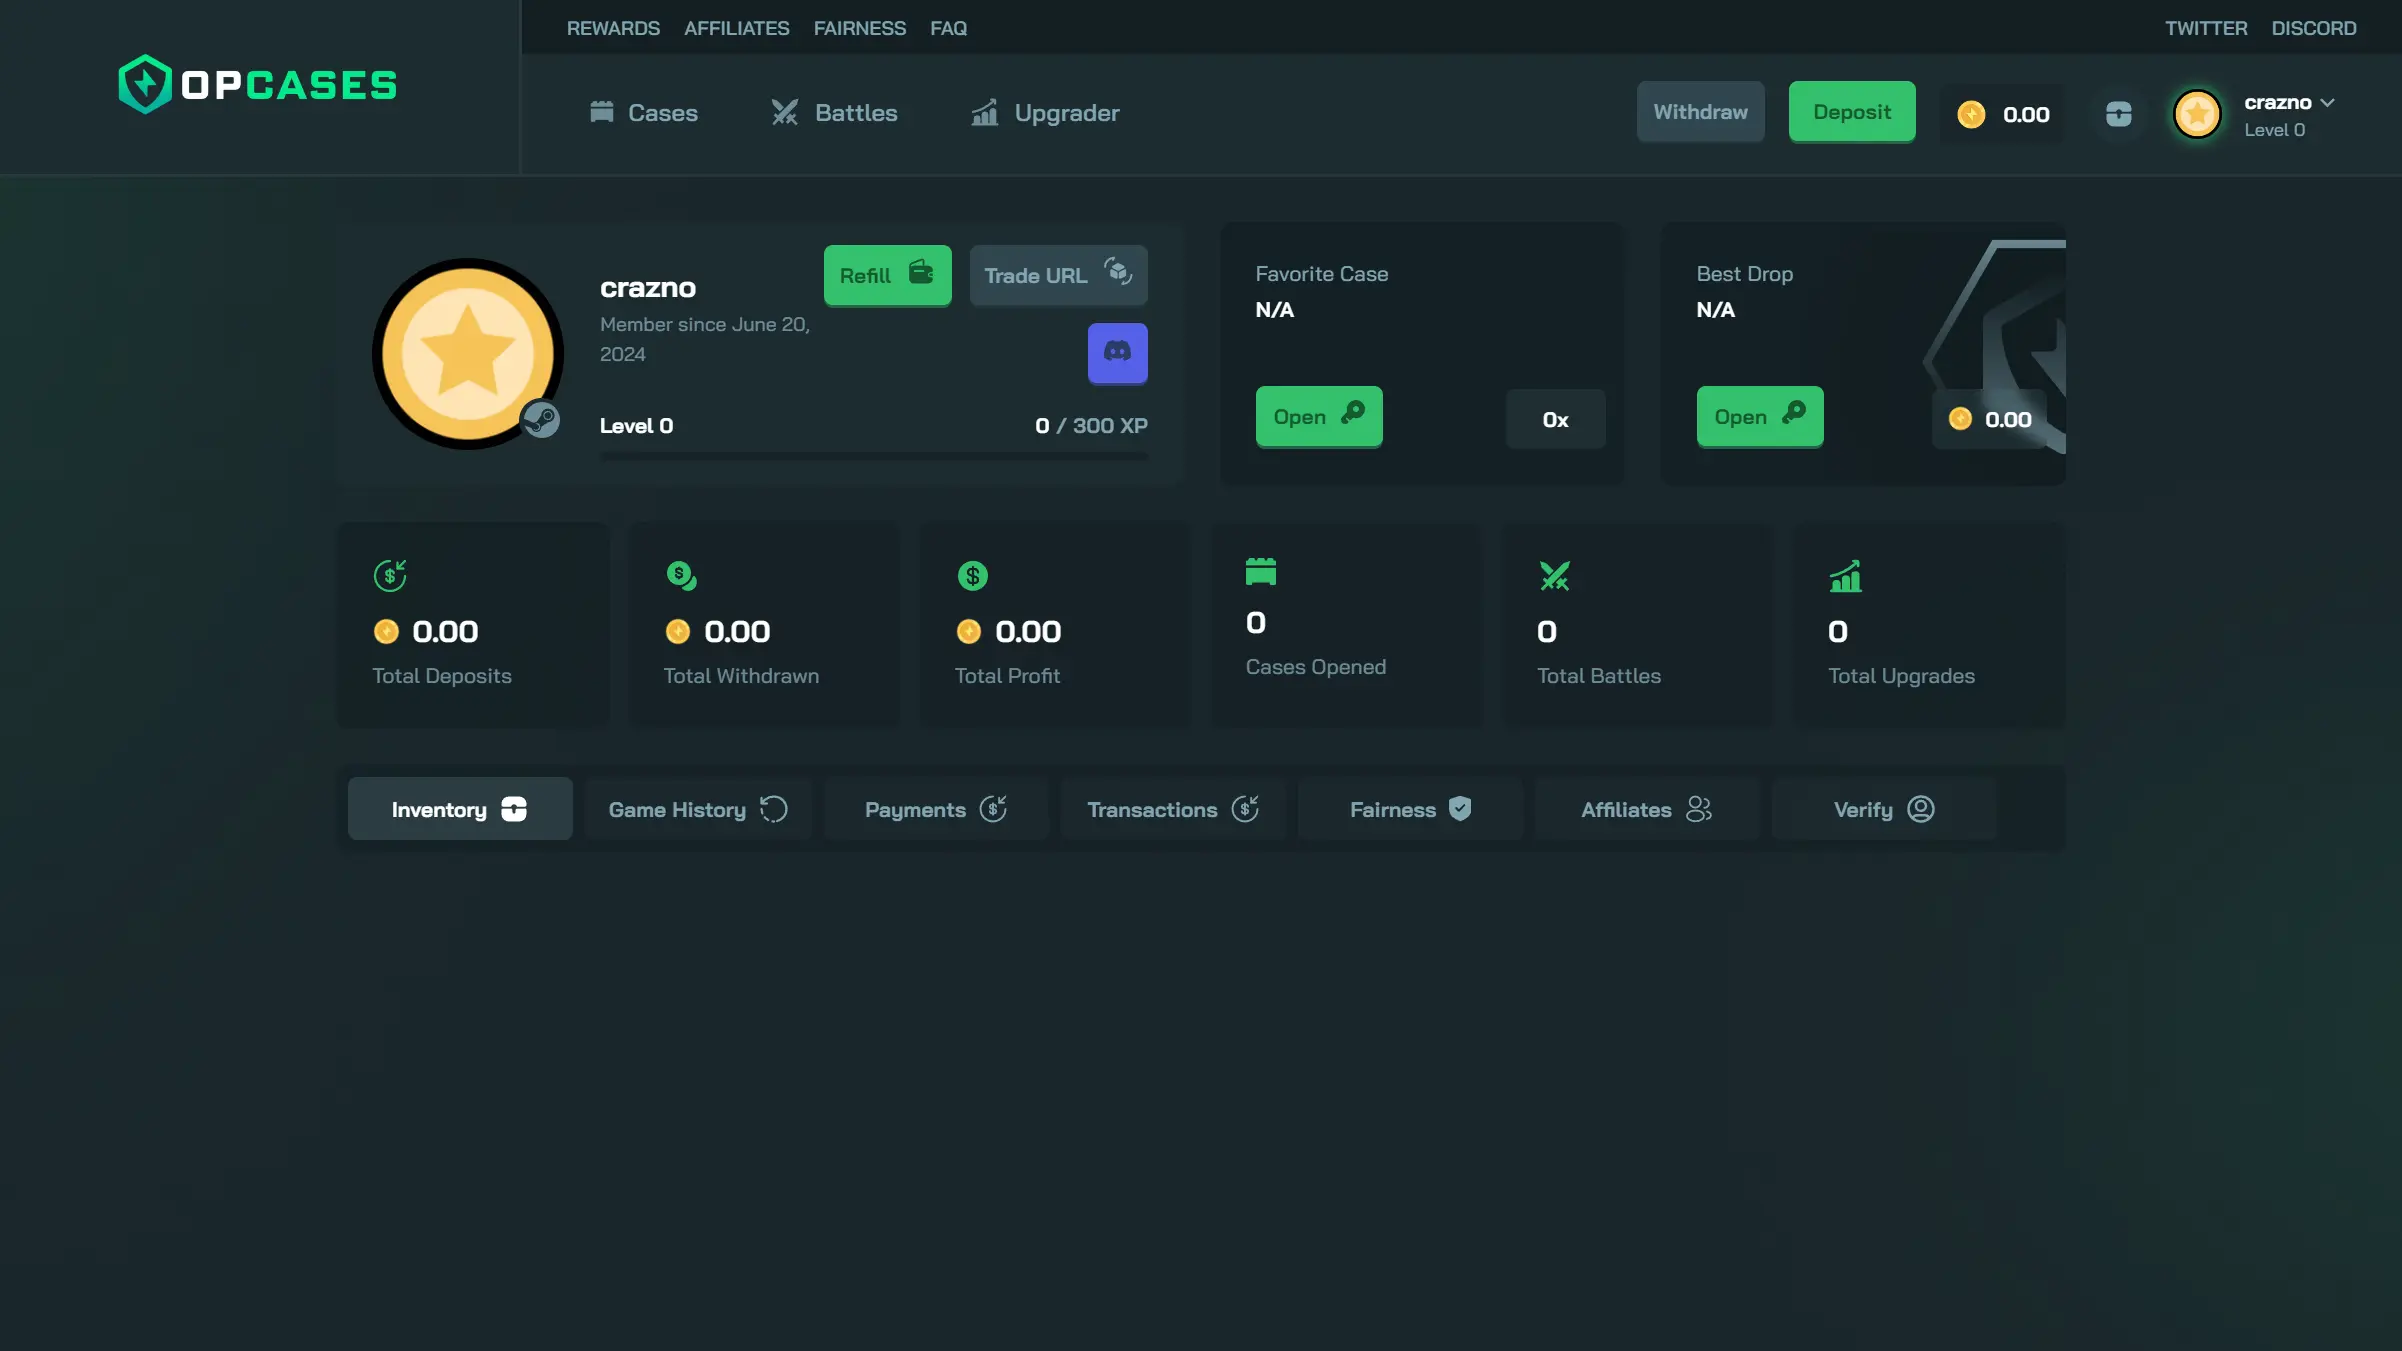Open FAIRNESS top link
Image resolution: width=2402 pixels, height=1351 pixels.
[x=859, y=28]
